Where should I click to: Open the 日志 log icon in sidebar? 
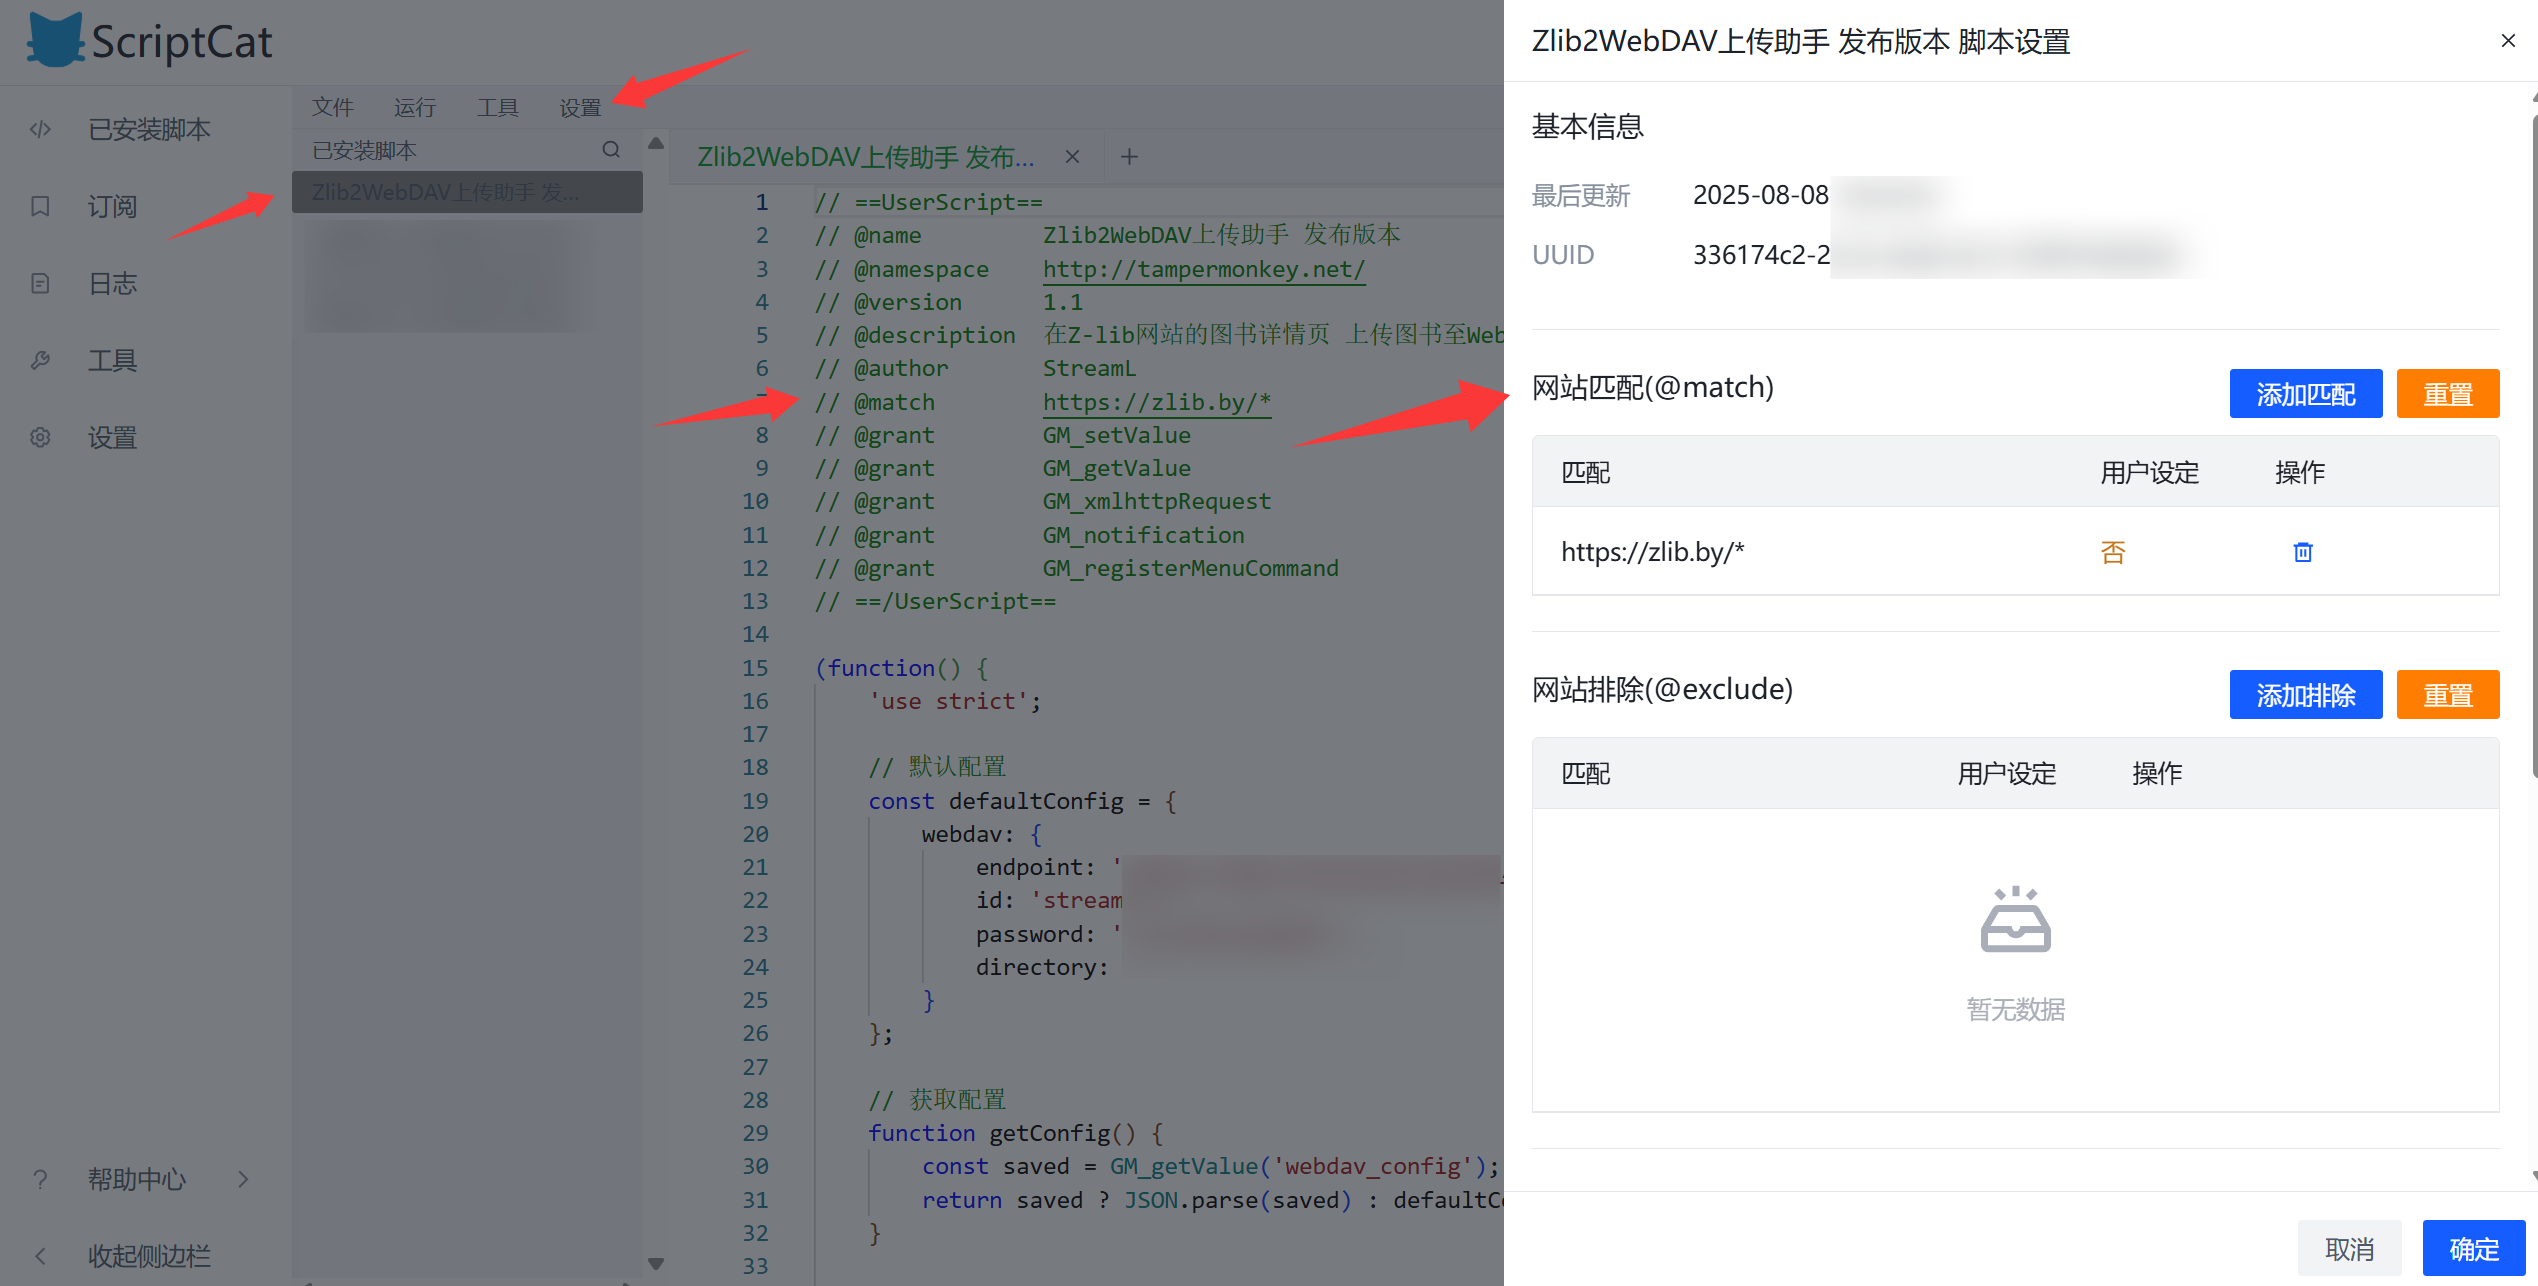[40, 283]
